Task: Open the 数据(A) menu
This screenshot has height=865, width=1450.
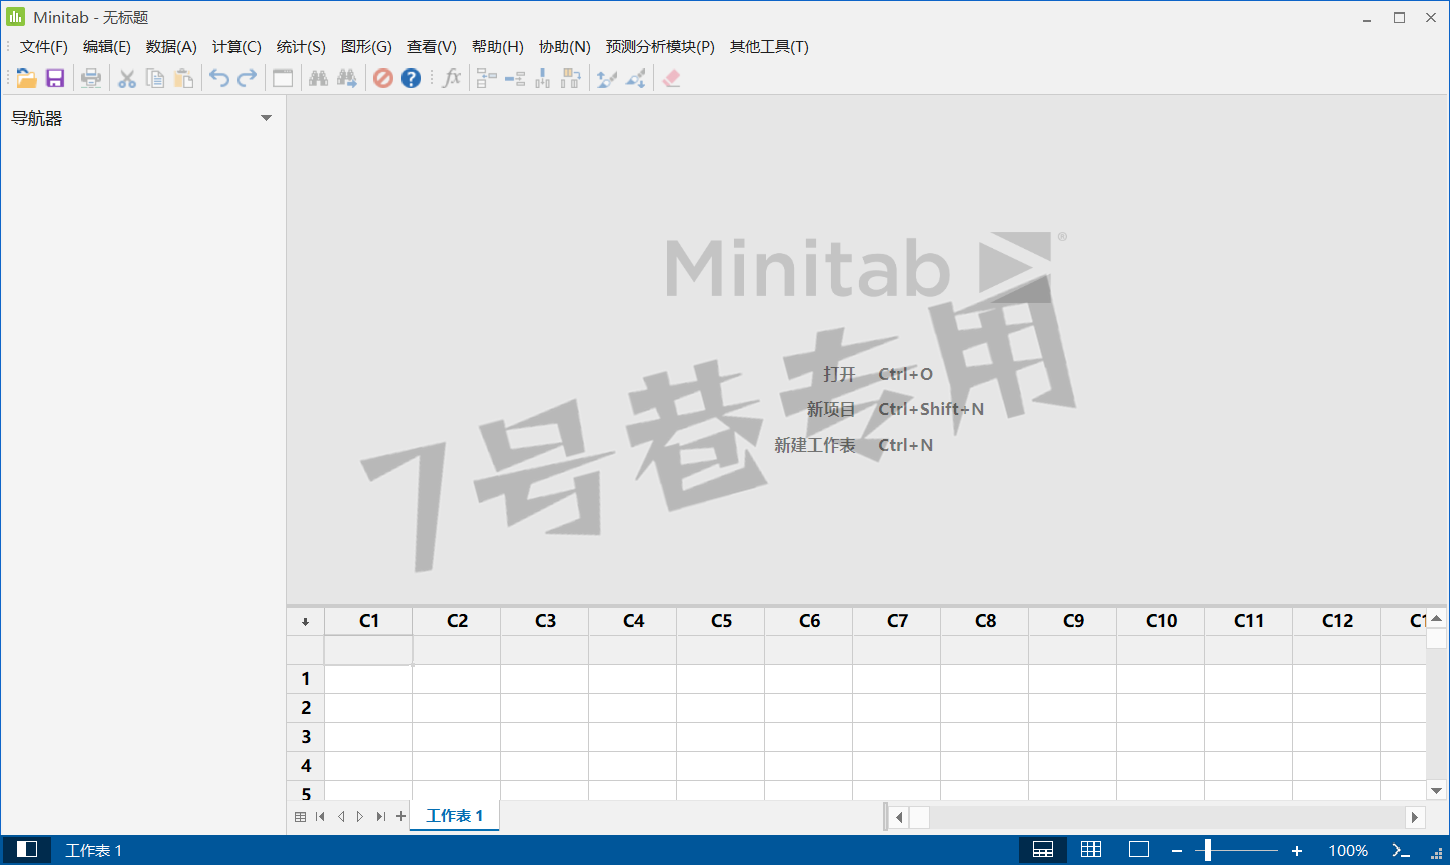Action: 171,47
